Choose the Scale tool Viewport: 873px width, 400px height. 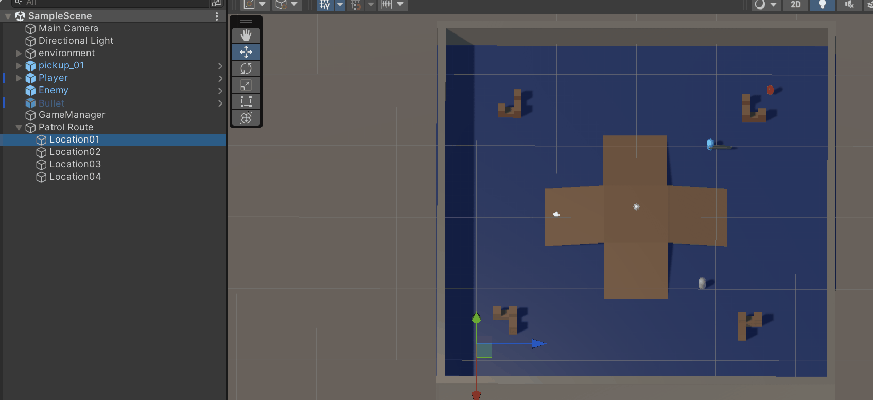tap(246, 85)
